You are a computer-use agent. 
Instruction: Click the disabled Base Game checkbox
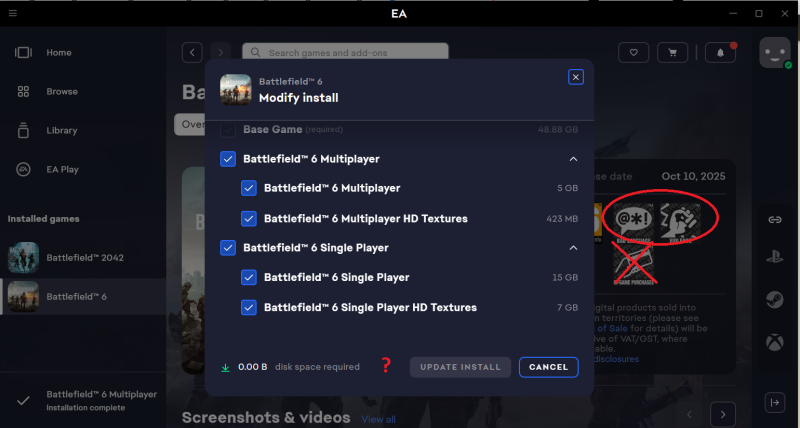(x=228, y=130)
